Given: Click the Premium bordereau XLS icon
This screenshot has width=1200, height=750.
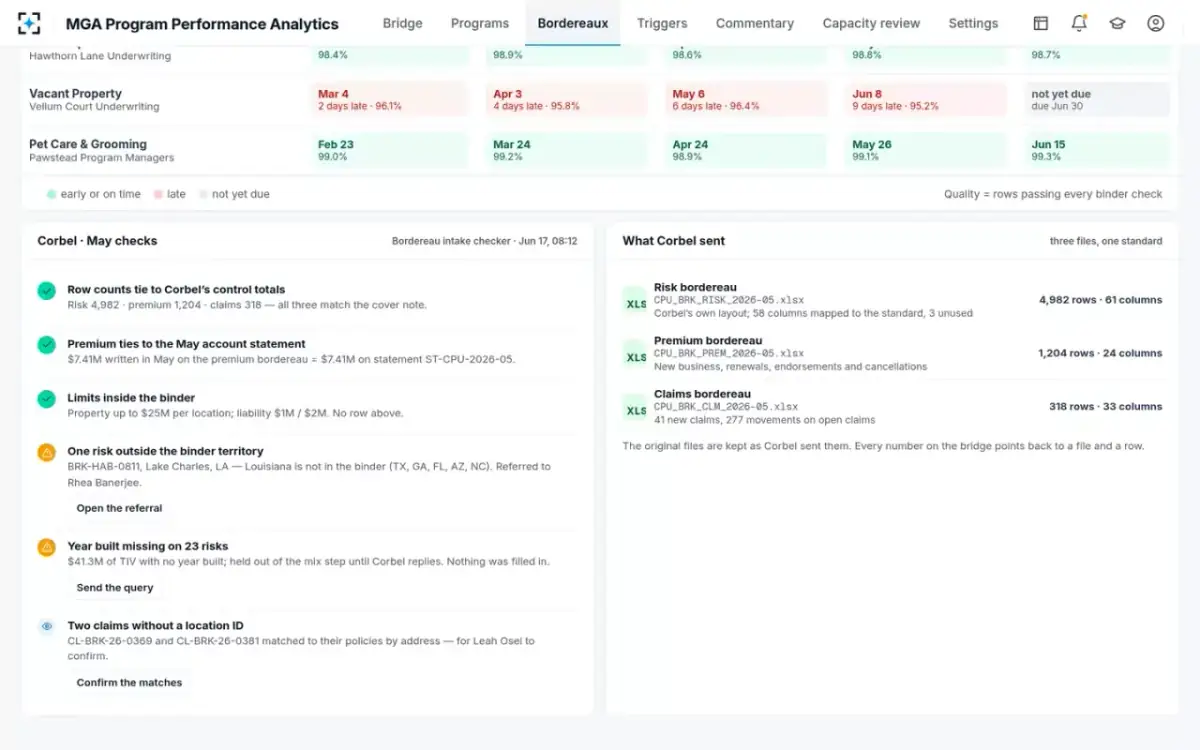Looking at the screenshot, I should tap(636, 357).
